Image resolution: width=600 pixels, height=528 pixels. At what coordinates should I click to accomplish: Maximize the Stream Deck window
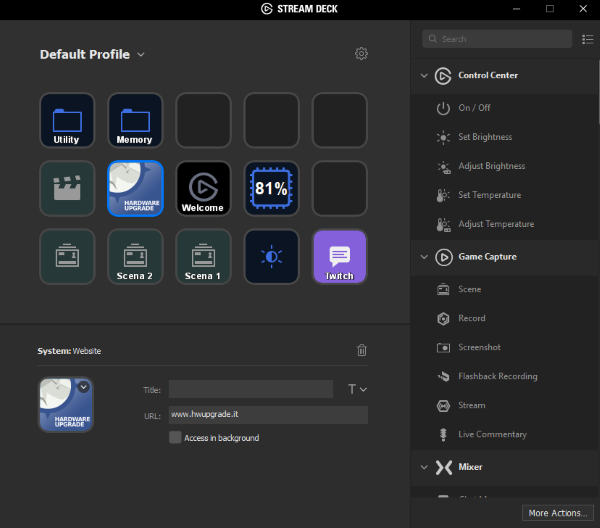[549, 9]
